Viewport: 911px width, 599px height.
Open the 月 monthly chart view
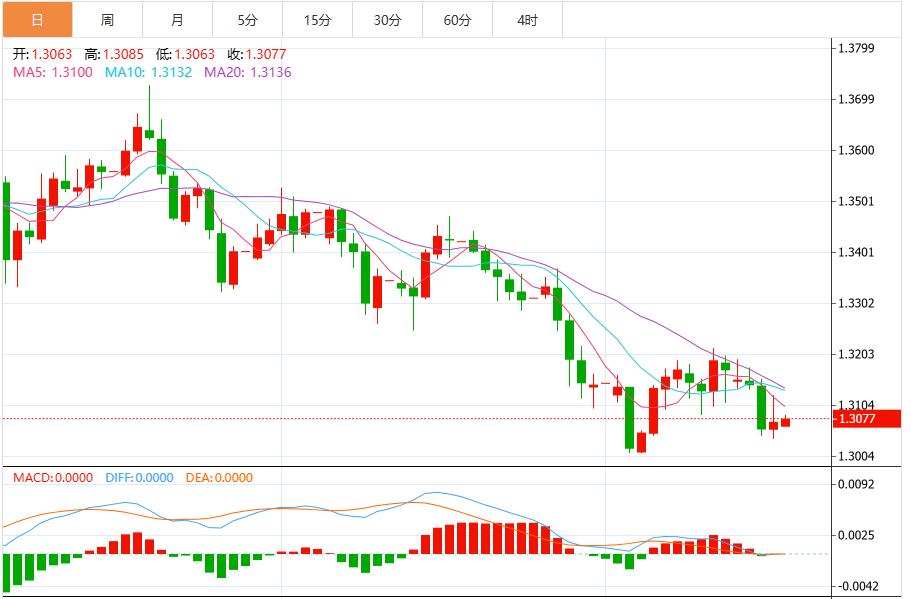pos(177,18)
